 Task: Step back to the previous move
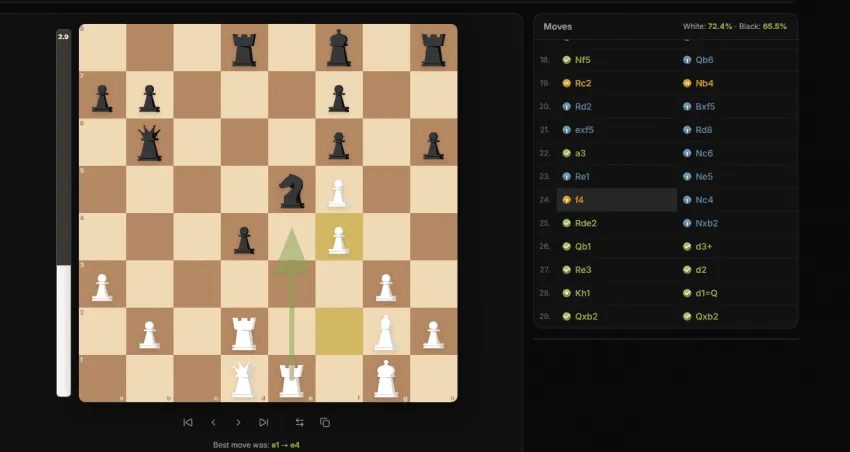[213, 422]
